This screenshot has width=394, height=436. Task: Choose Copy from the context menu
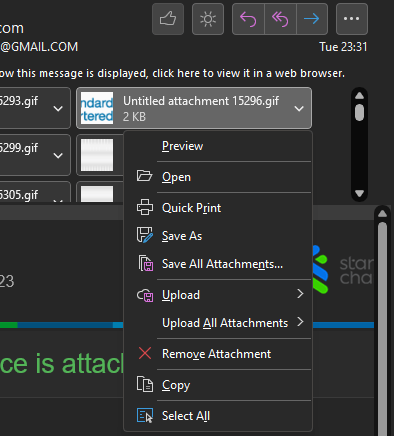click(x=218, y=385)
